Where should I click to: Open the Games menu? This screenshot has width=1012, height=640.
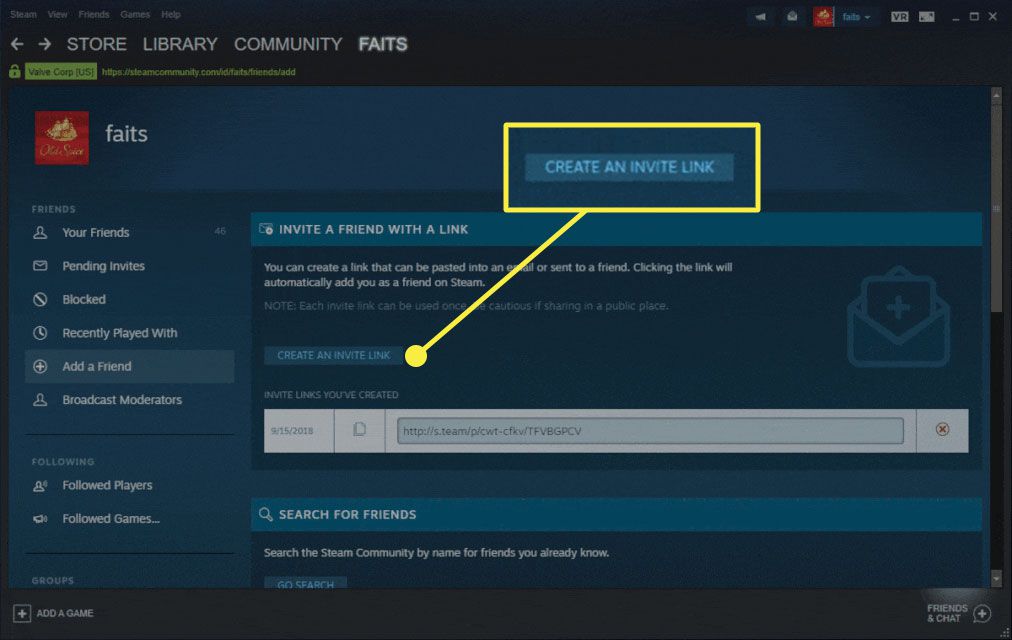click(135, 14)
